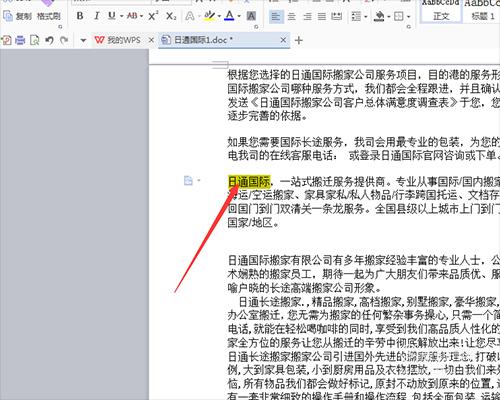Open font dialog launcher
This screenshot has width=500, height=400.
[256, 27]
